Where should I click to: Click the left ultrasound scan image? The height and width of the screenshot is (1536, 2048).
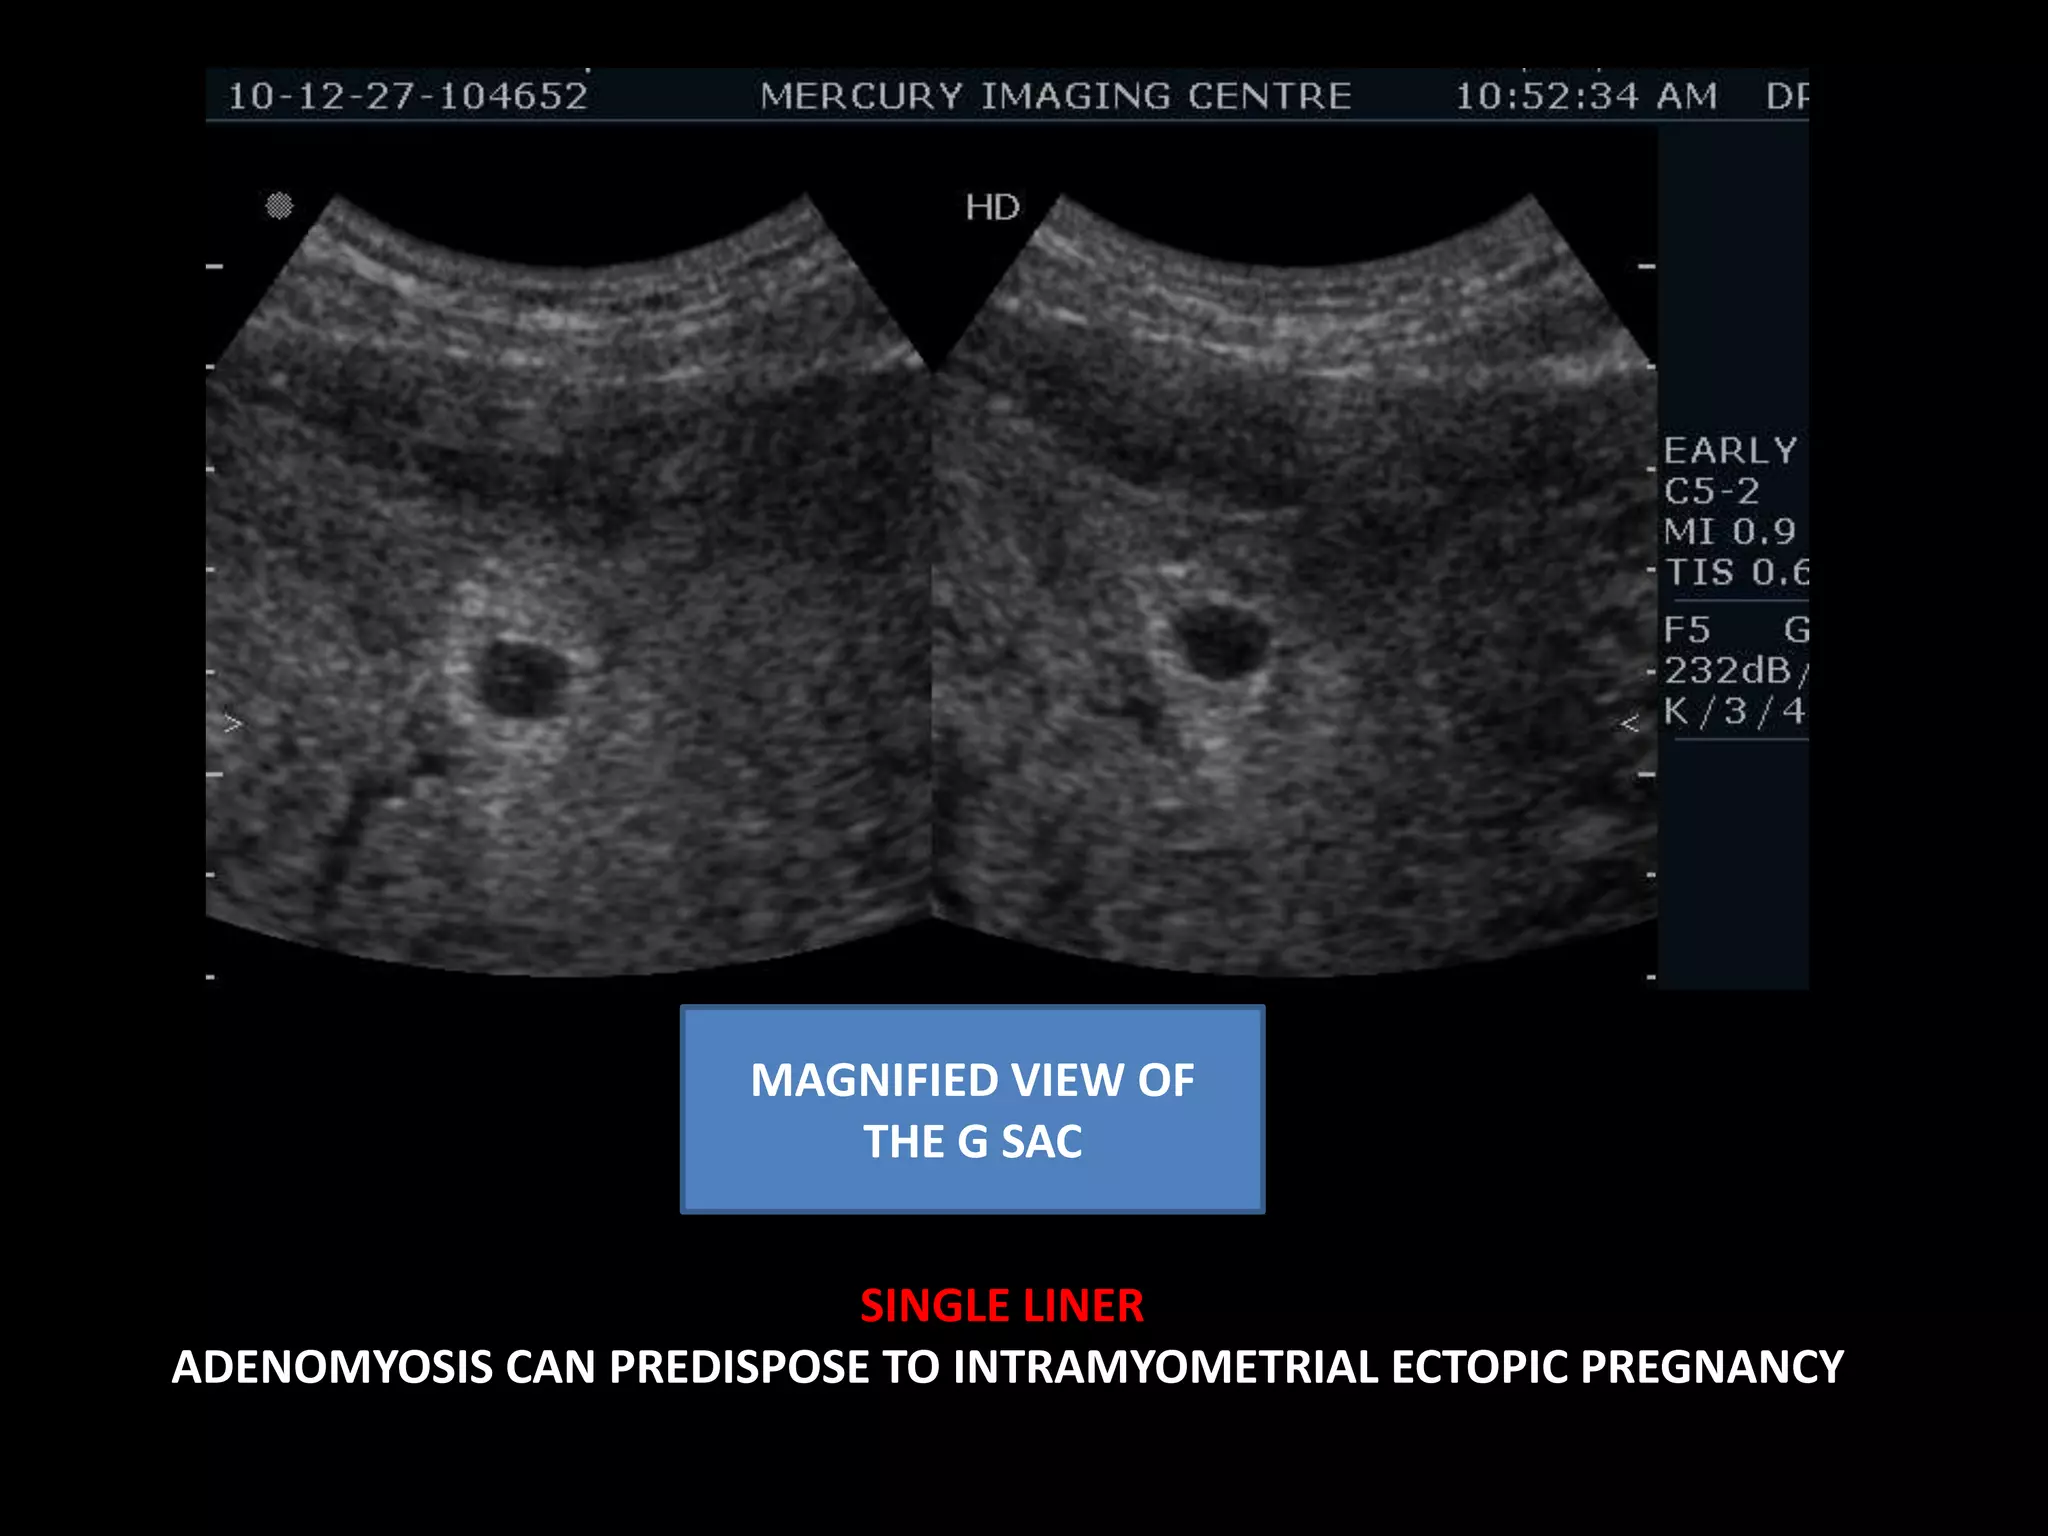coord(569,585)
